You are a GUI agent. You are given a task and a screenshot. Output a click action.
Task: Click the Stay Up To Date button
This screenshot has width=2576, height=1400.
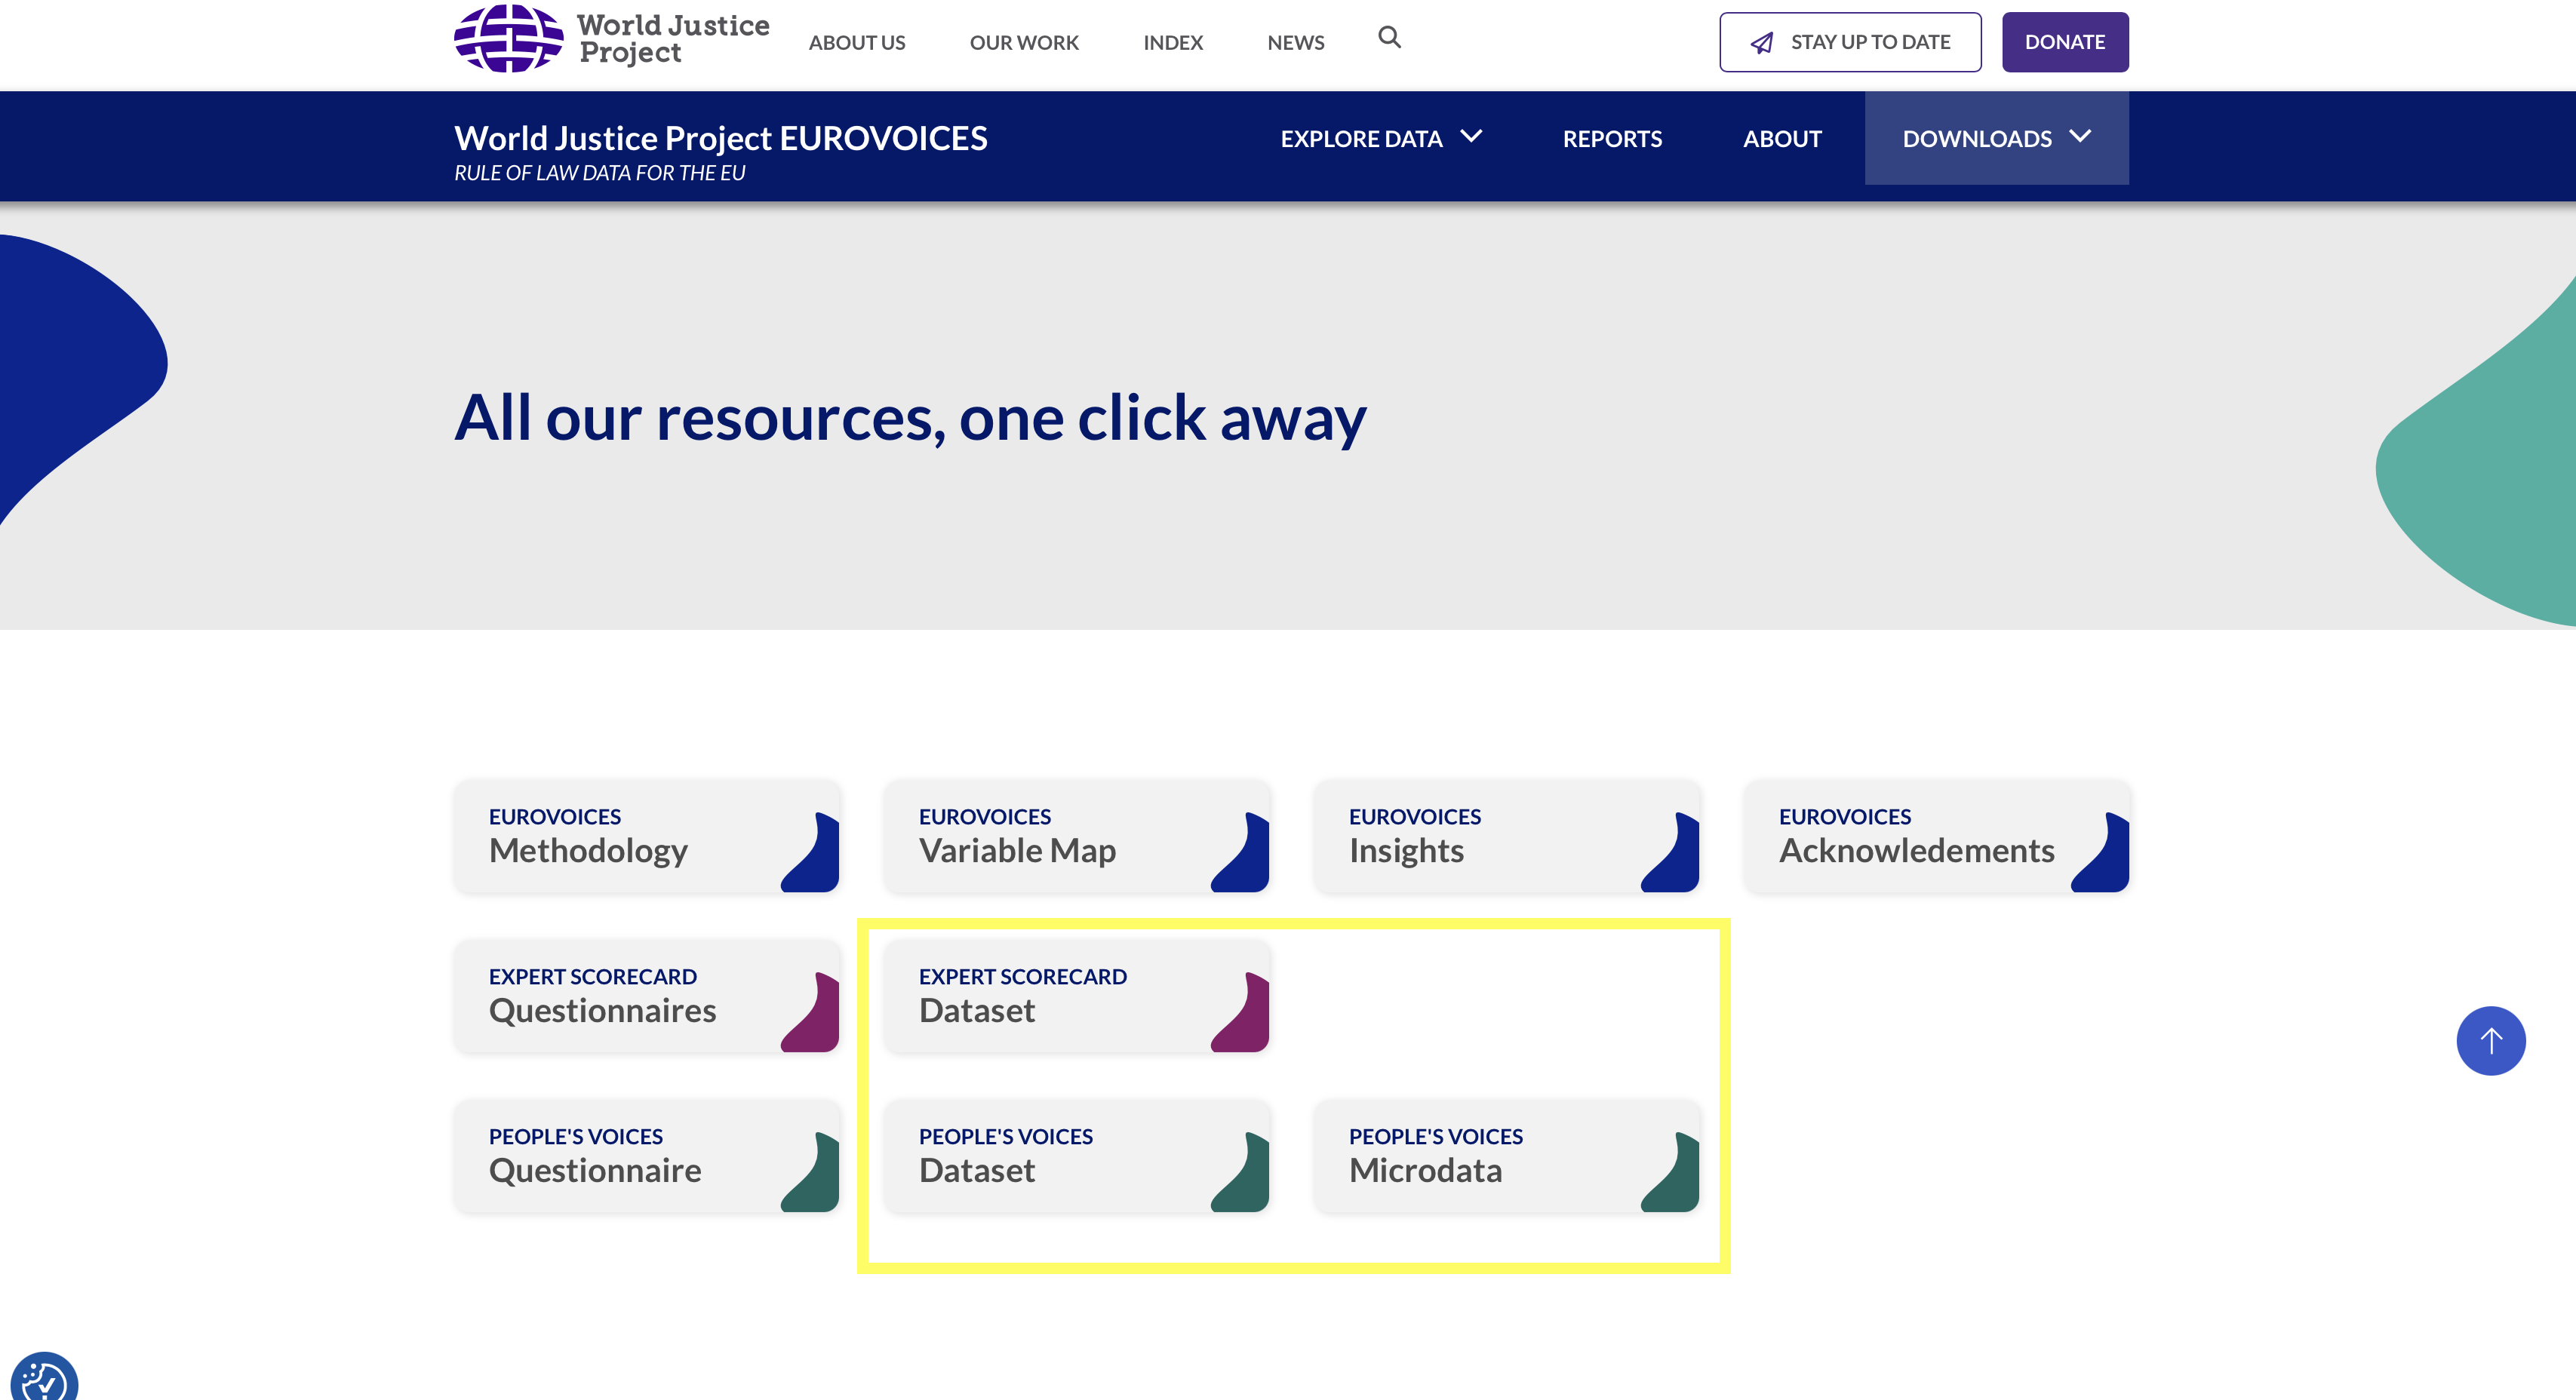point(1849,42)
